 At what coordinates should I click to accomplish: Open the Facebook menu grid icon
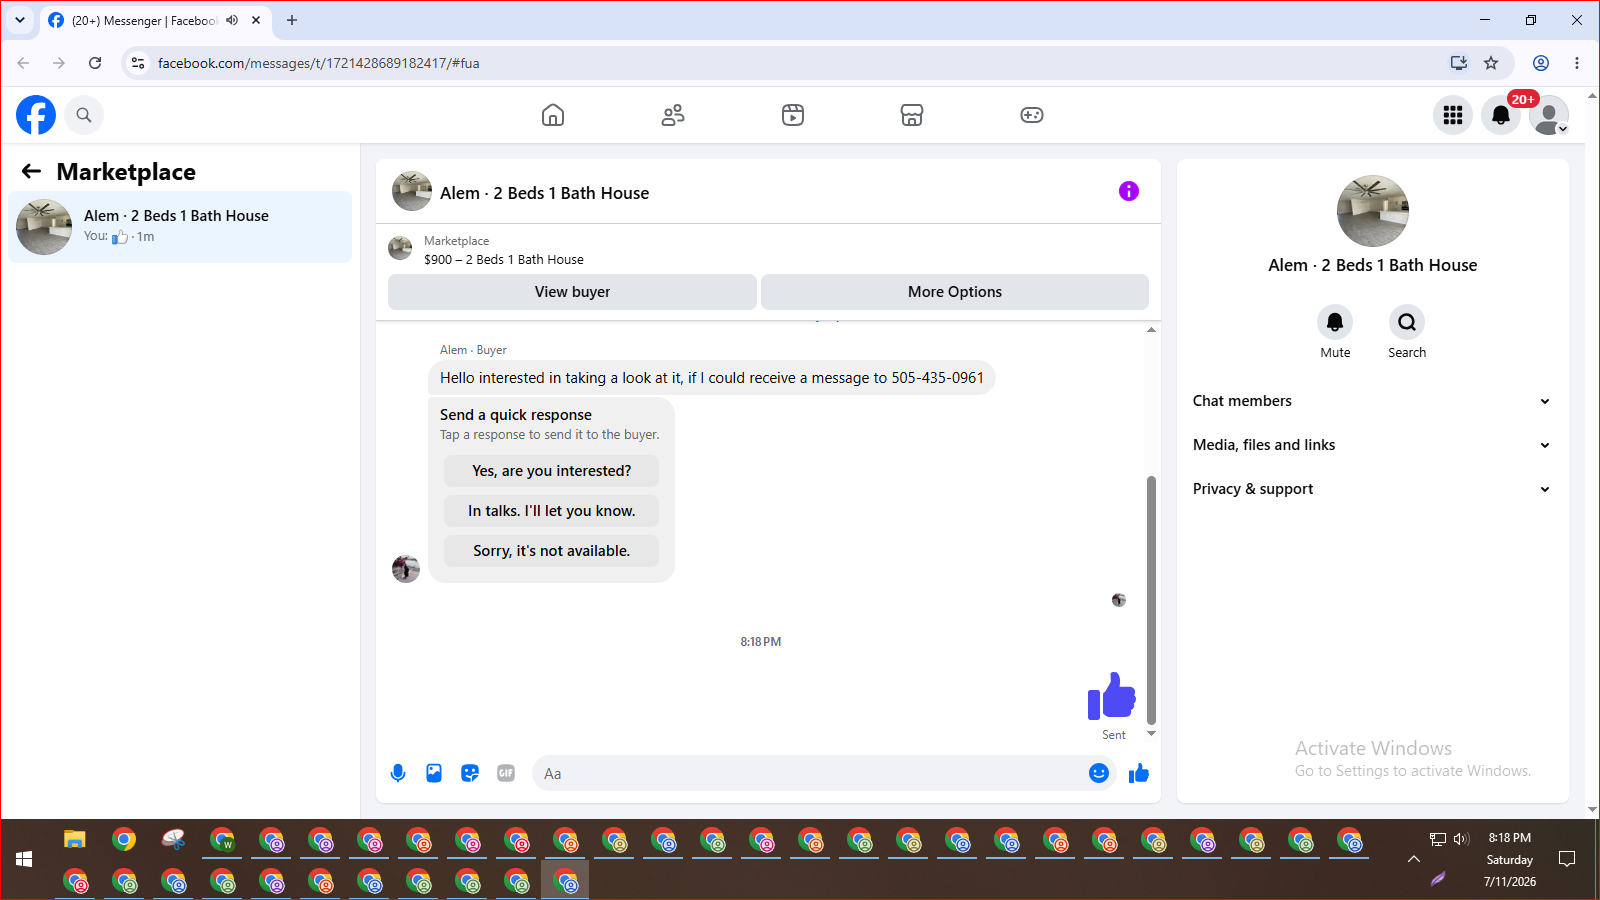coord(1453,115)
